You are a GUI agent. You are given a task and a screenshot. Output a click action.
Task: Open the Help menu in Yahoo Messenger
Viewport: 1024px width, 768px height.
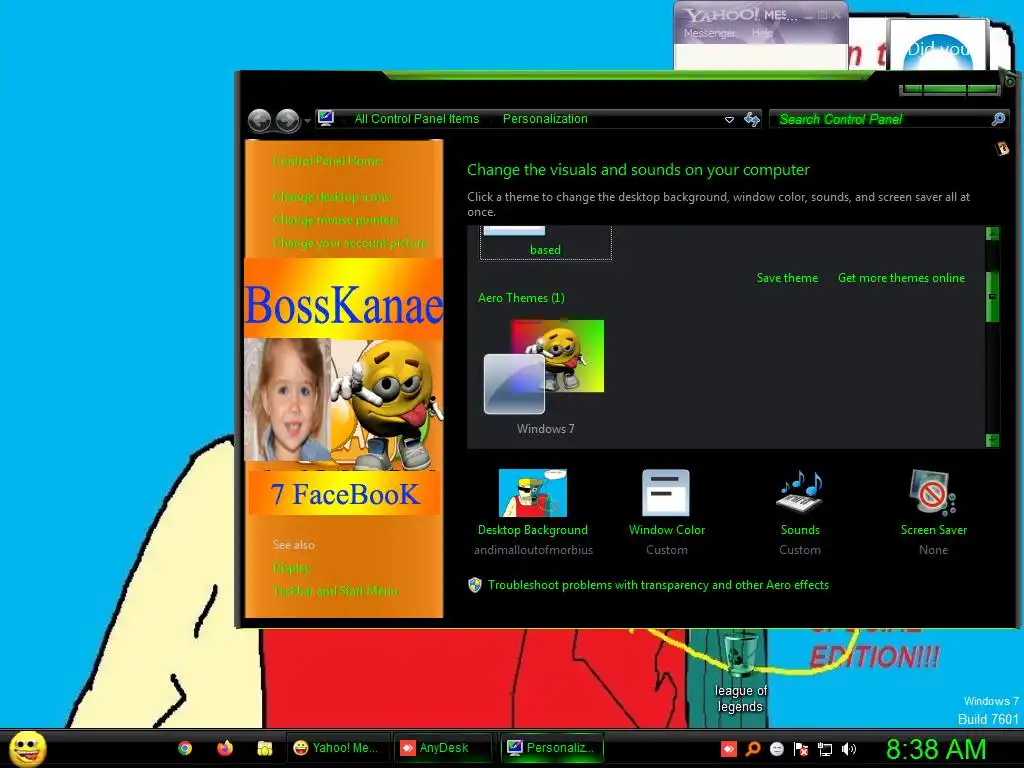tap(762, 33)
